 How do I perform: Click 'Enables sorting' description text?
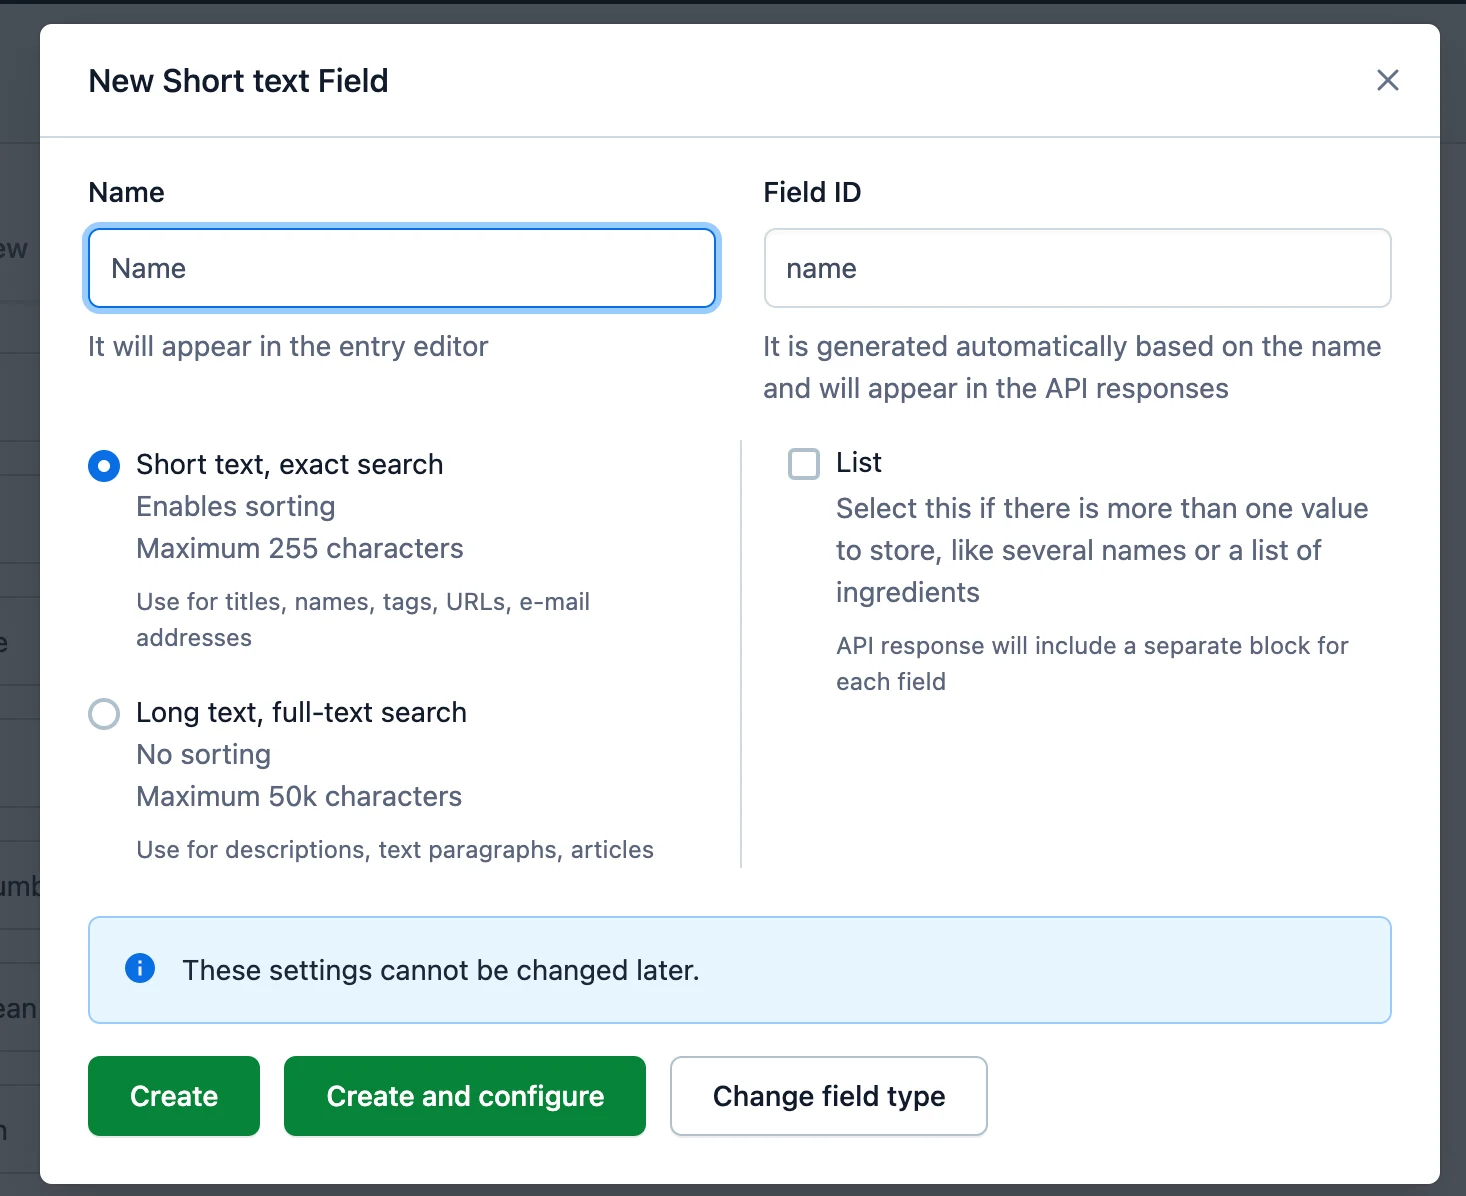pyautogui.click(x=236, y=506)
